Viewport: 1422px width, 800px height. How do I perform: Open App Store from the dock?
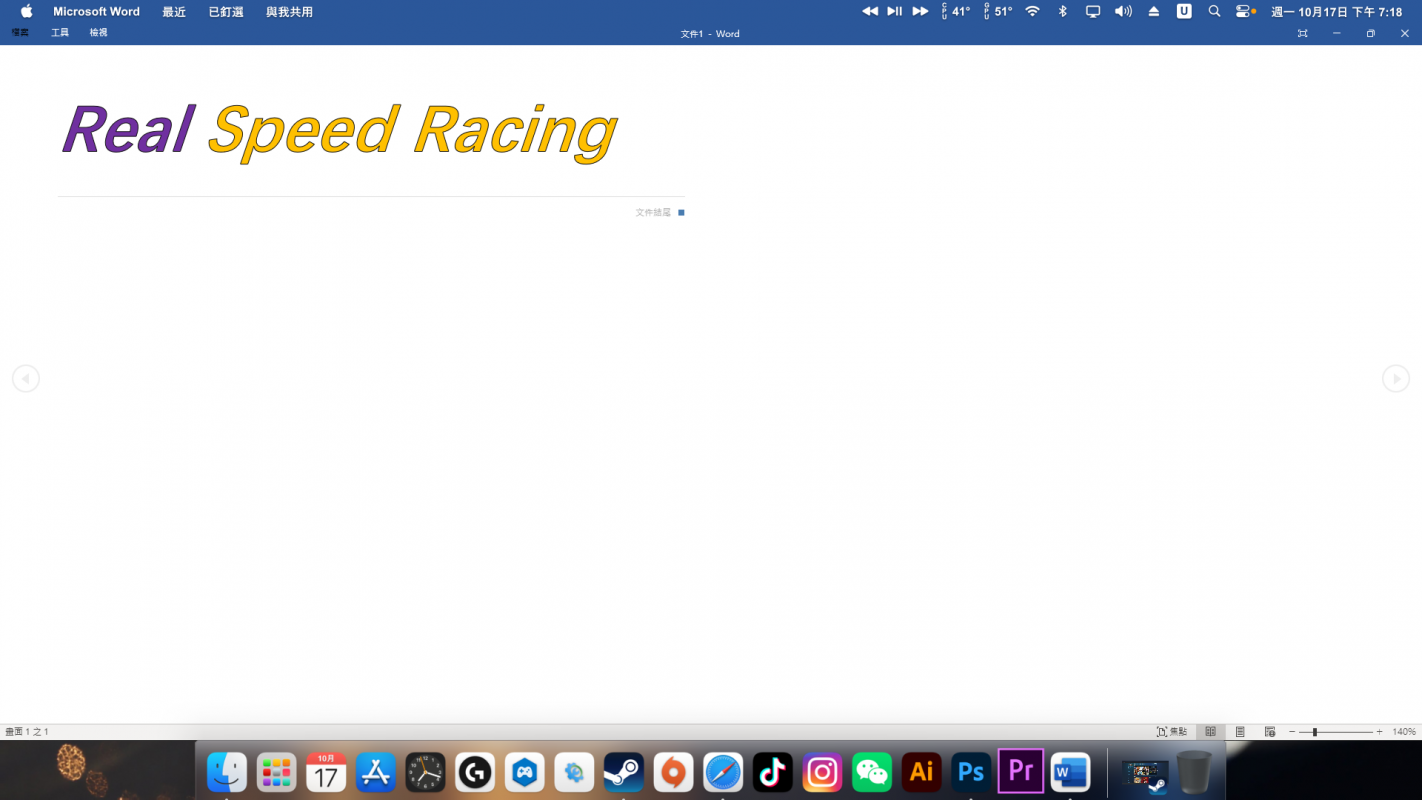tap(376, 772)
